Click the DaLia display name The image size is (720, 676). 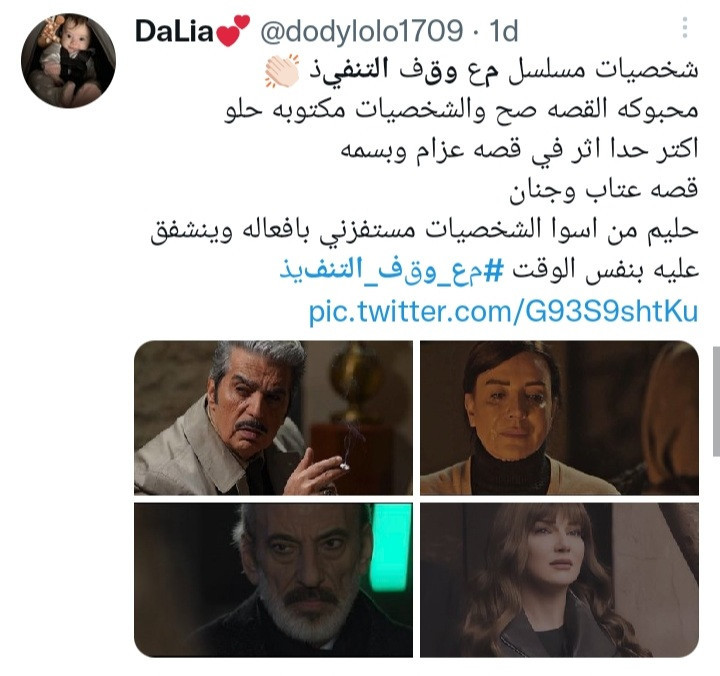click(x=174, y=31)
